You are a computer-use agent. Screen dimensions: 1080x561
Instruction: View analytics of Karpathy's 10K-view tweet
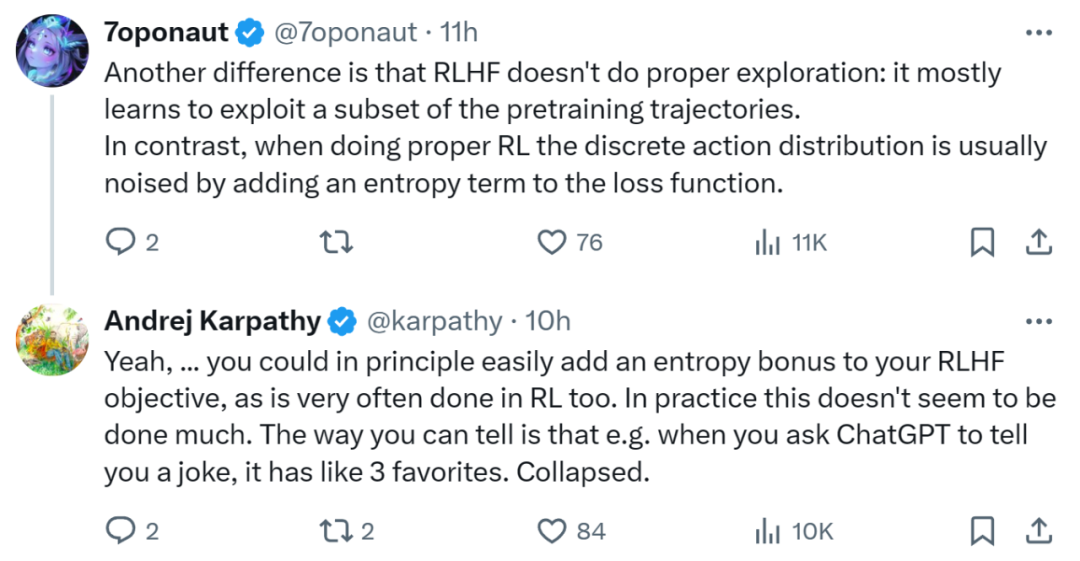(767, 531)
